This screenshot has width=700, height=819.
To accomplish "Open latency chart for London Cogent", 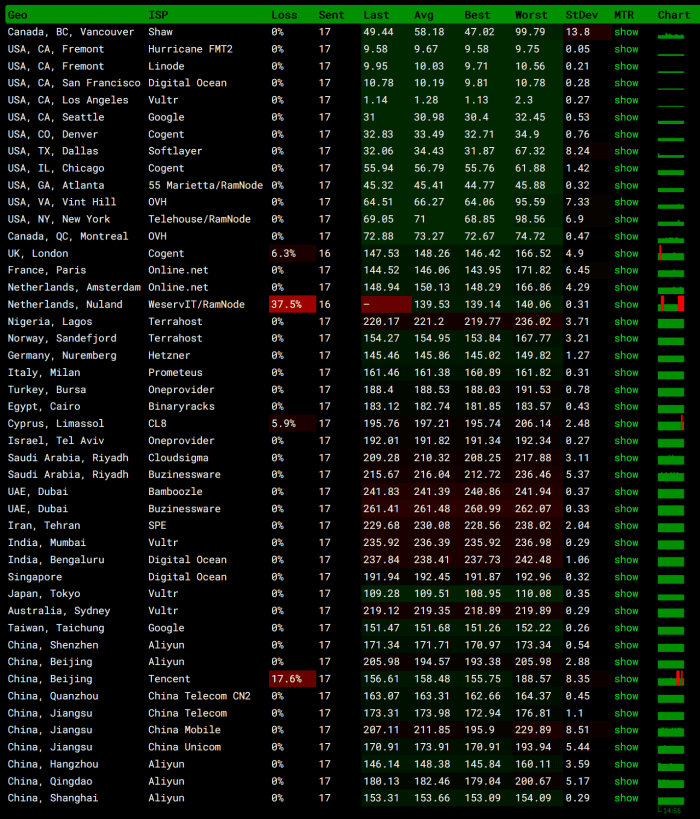I will click(x=671, y=253).
